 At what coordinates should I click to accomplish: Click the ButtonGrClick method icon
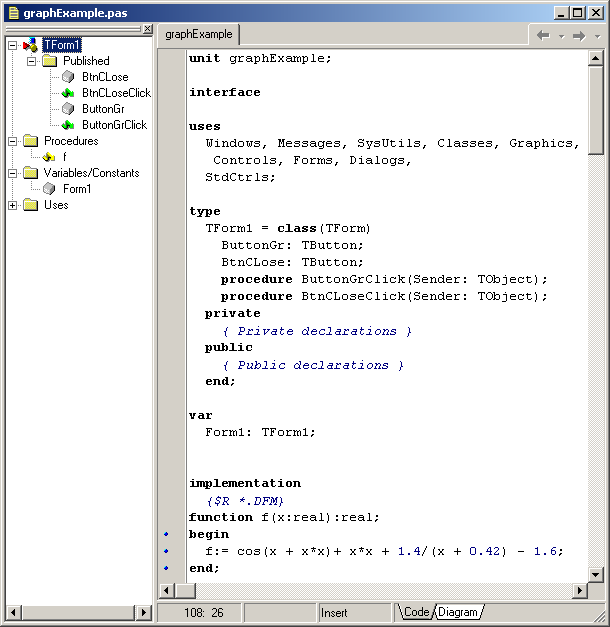click(x=68, y=125)
